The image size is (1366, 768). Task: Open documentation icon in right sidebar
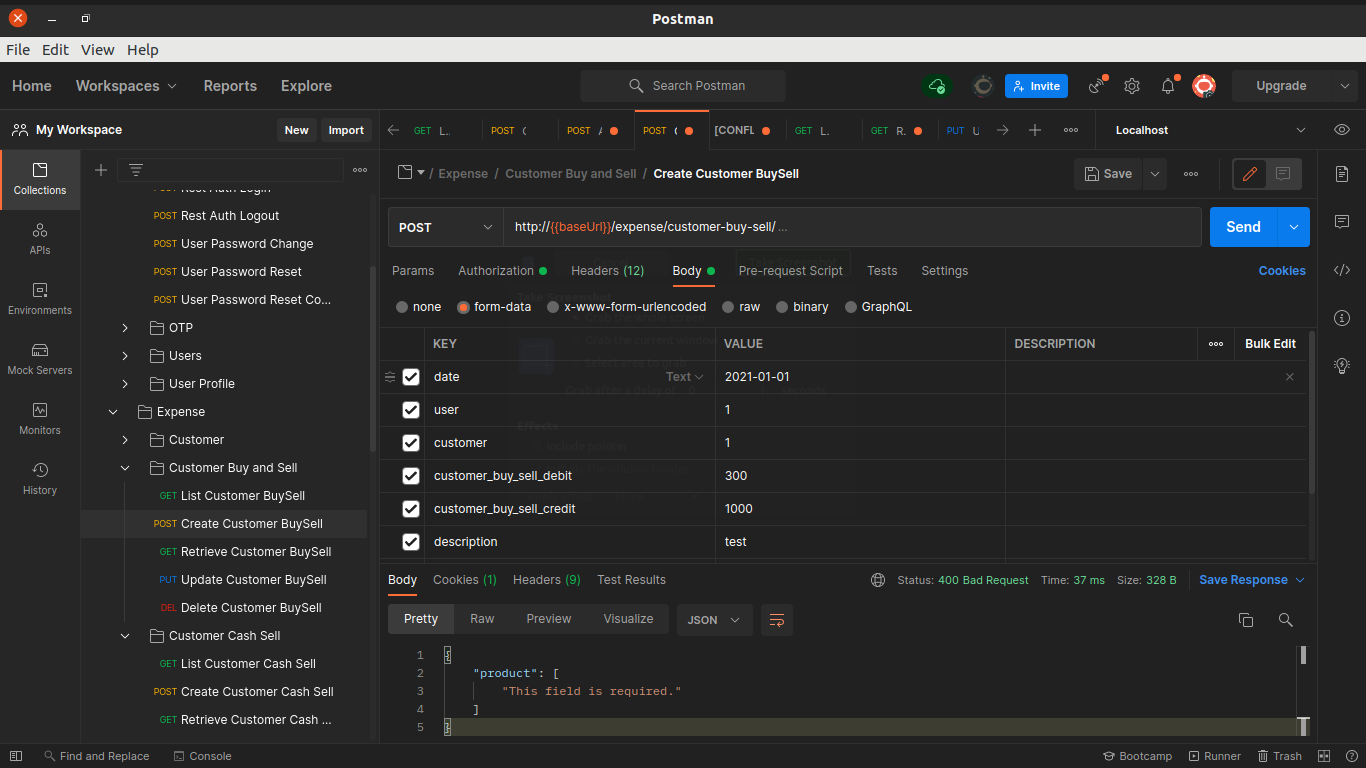[x=1342, y=174]
